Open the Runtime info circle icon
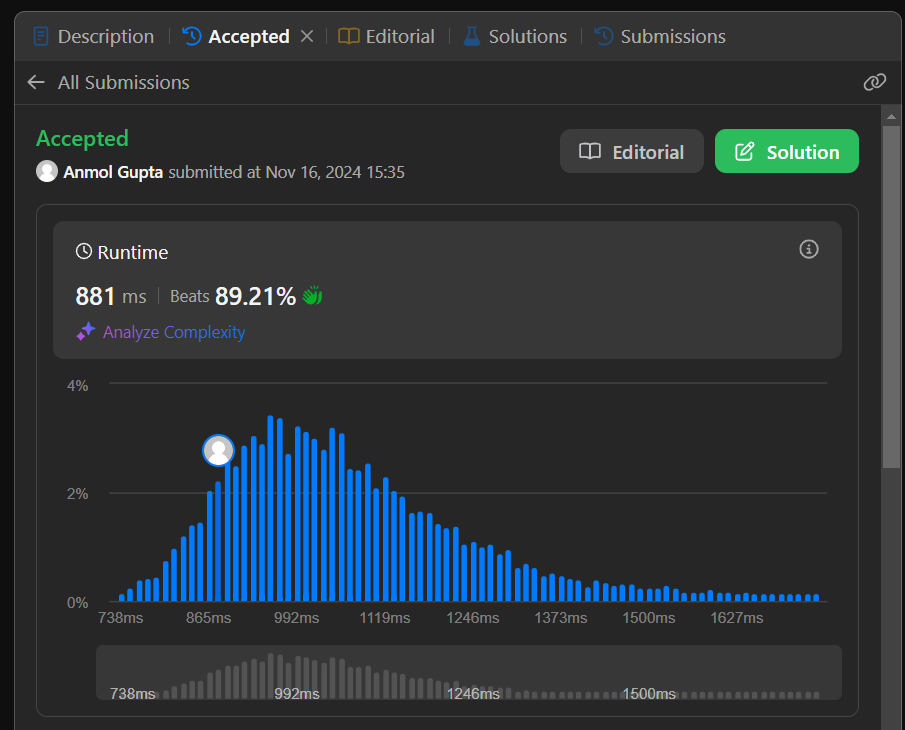The width and height of the screenshot is (905, 730). click(x=809, y=249)
